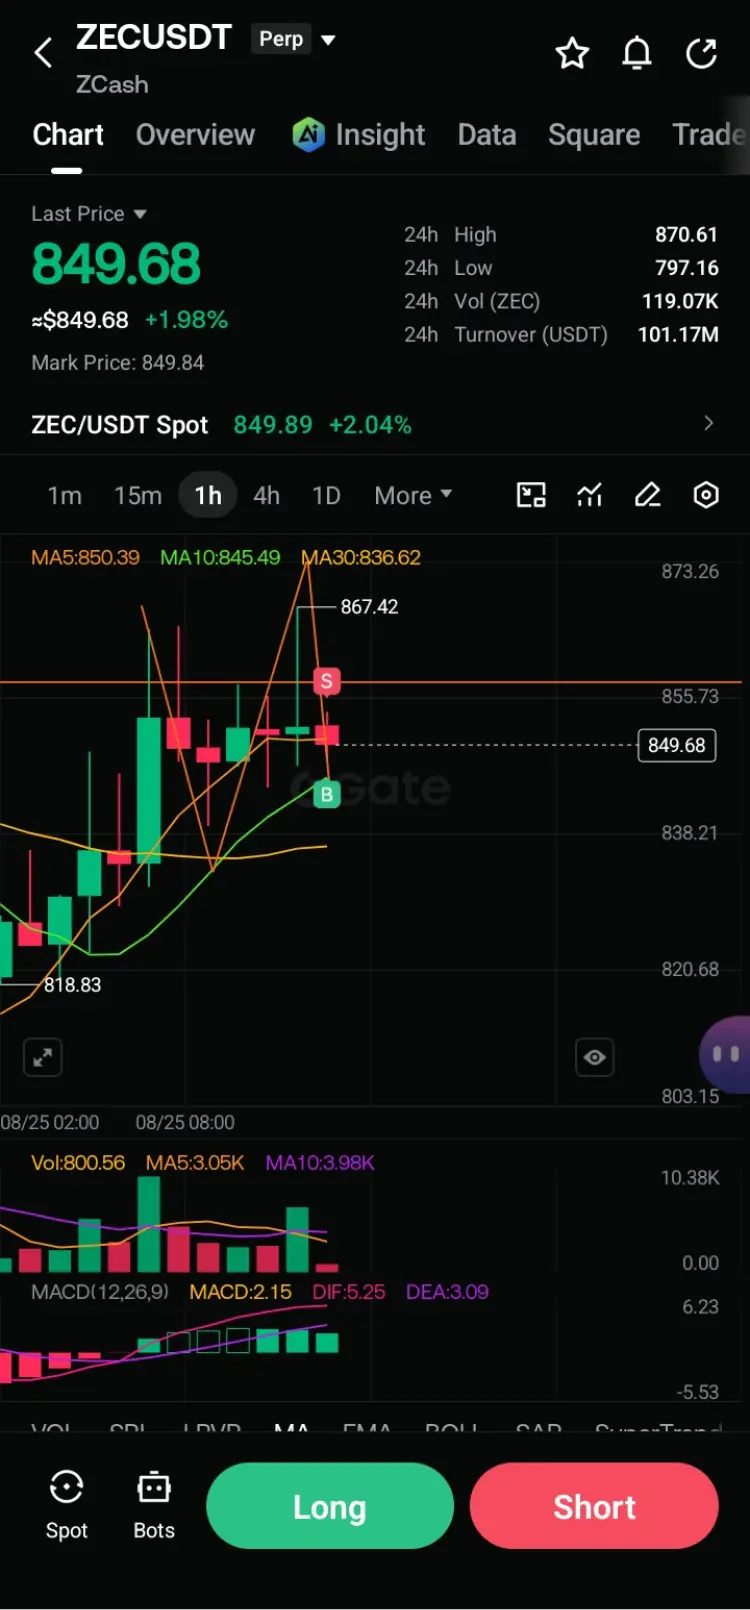Switch to the Data tab
The height and width of the screenshot is (1610, 750).
click(x=487, y=135)
